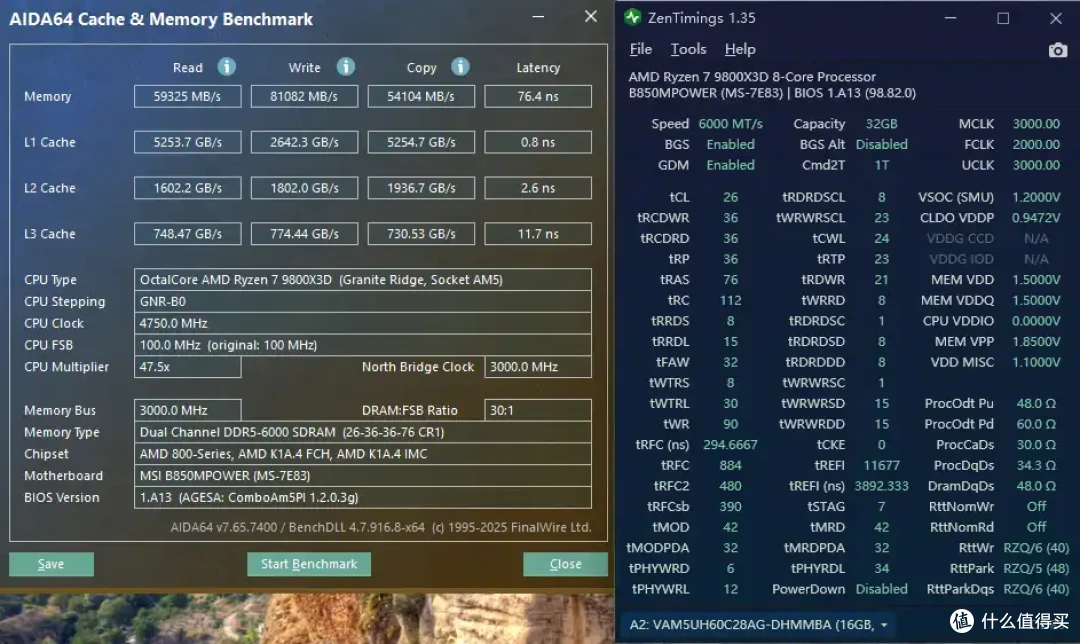1080x644 pixels.
Task: Select L2 Cache Copy value 1936.7 GB/s
Action: click(x=421, y=188)
